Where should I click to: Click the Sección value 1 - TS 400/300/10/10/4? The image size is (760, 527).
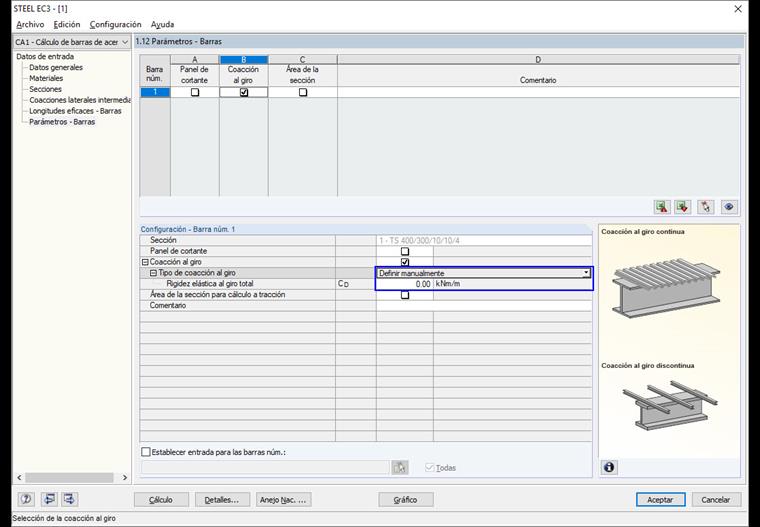(419, 240)
